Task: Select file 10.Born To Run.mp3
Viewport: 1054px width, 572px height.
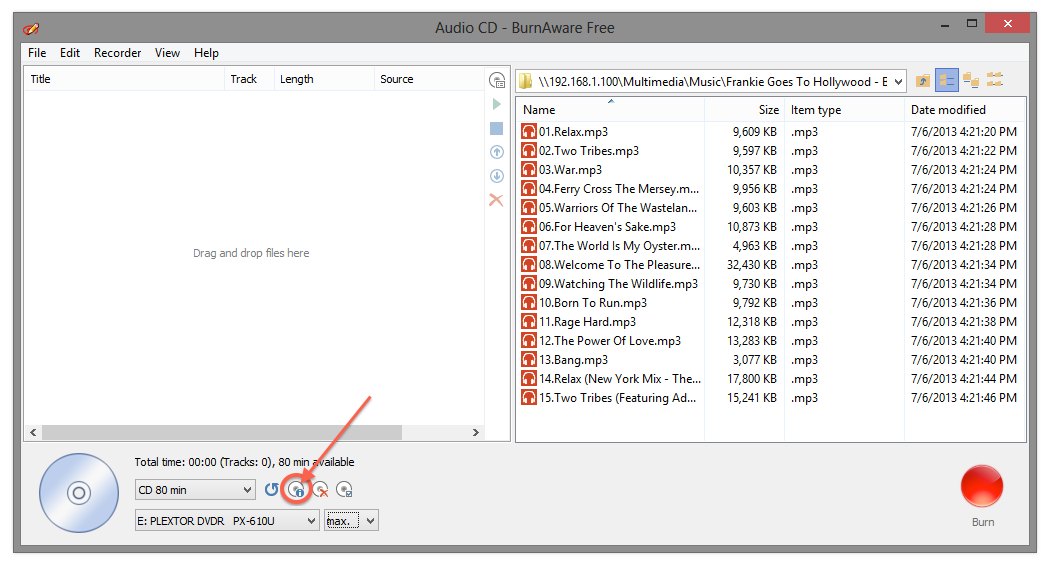Action: click(593, 303)
